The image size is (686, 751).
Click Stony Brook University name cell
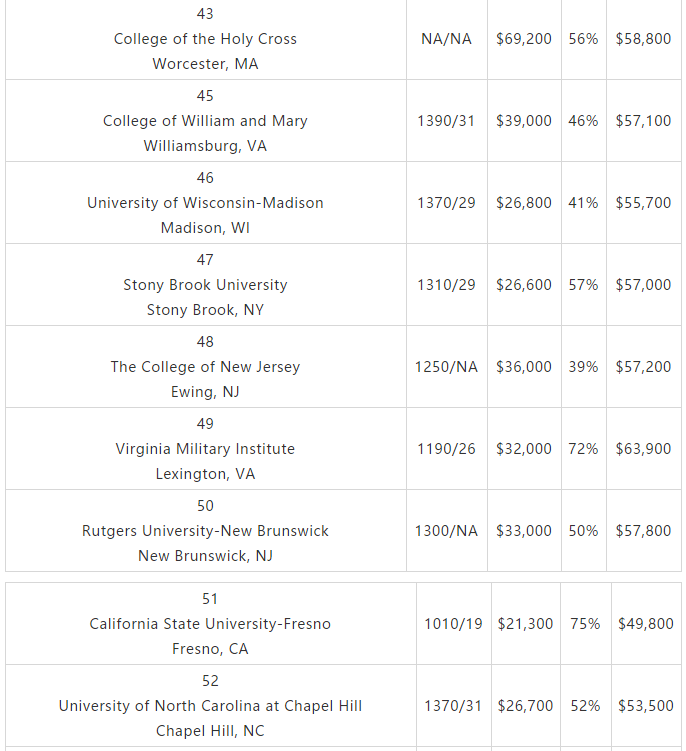205,284
